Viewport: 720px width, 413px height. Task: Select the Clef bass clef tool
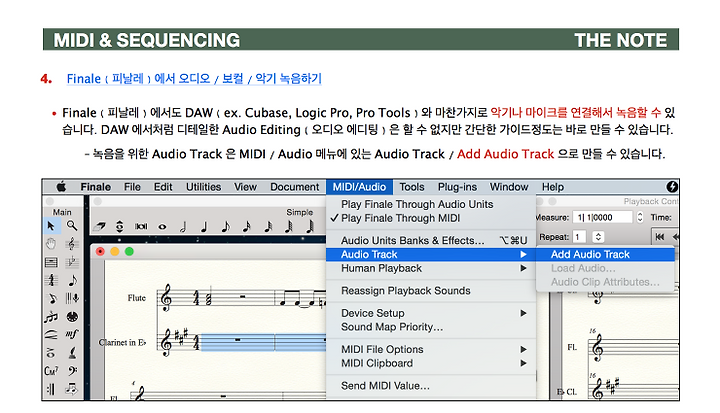click(72, 371)
